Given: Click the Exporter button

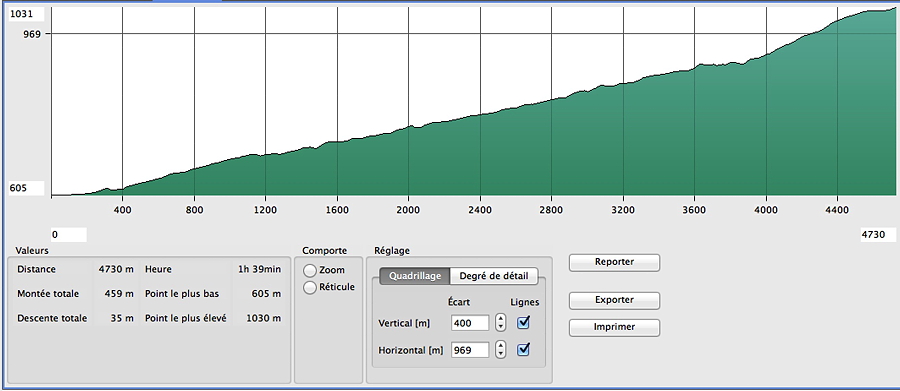Looking at the screenshot, I should click(x=614, y=300).
